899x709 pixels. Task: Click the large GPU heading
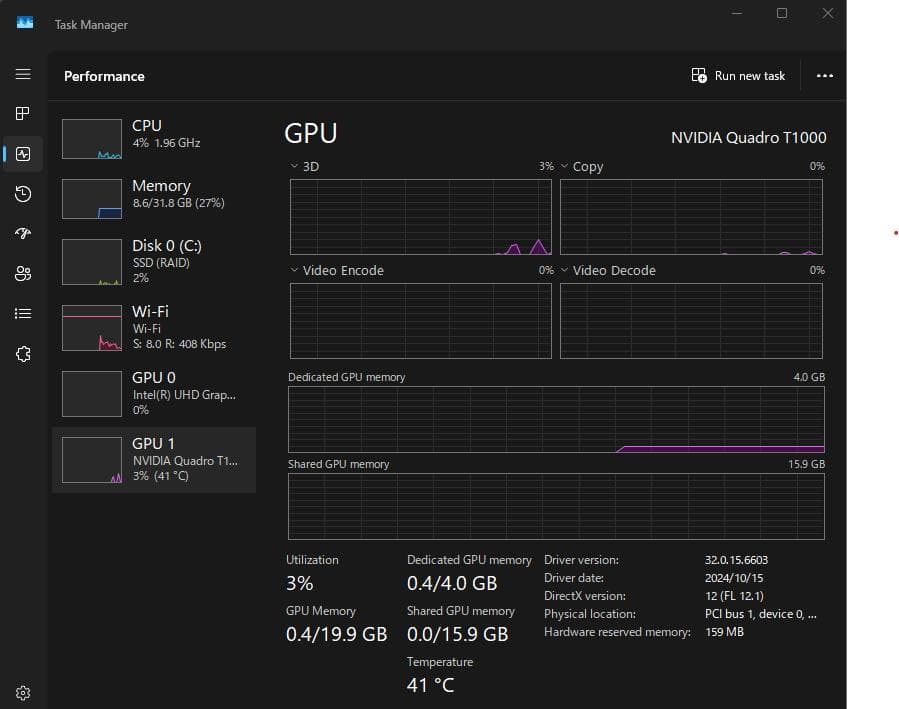point(311,134)
